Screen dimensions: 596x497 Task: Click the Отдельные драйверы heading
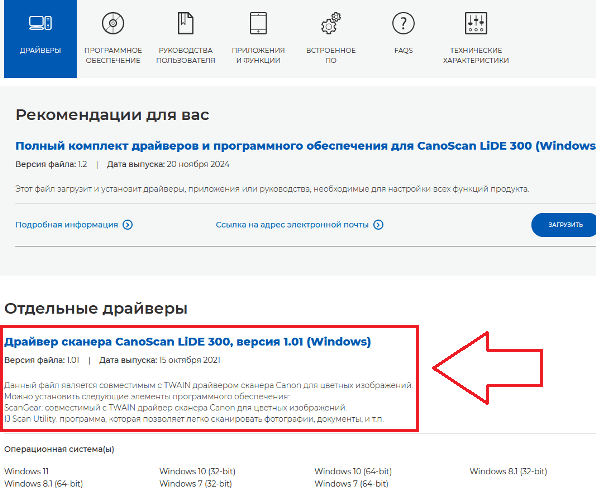[96, 308]
